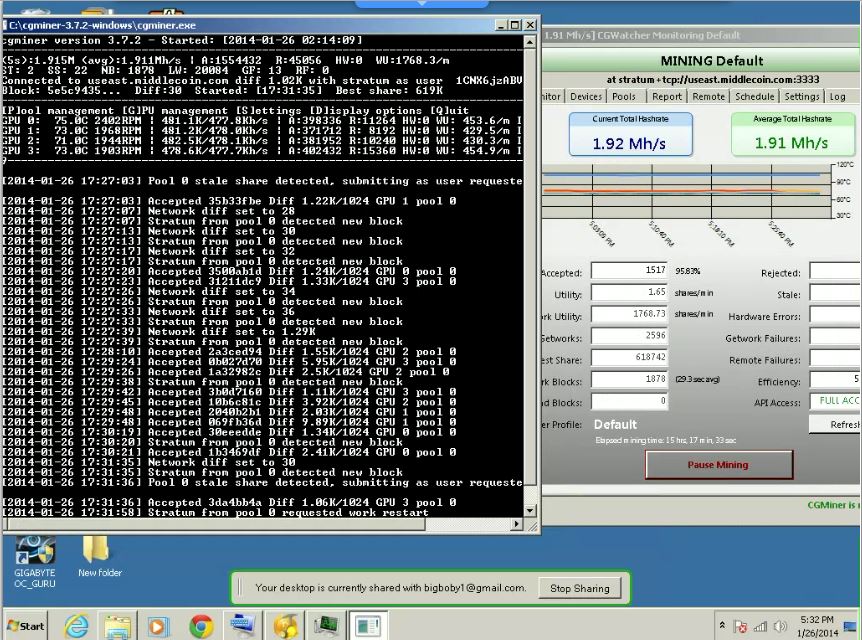Click right arrow of console horizontal scrollbar

(x=516, y=524)
